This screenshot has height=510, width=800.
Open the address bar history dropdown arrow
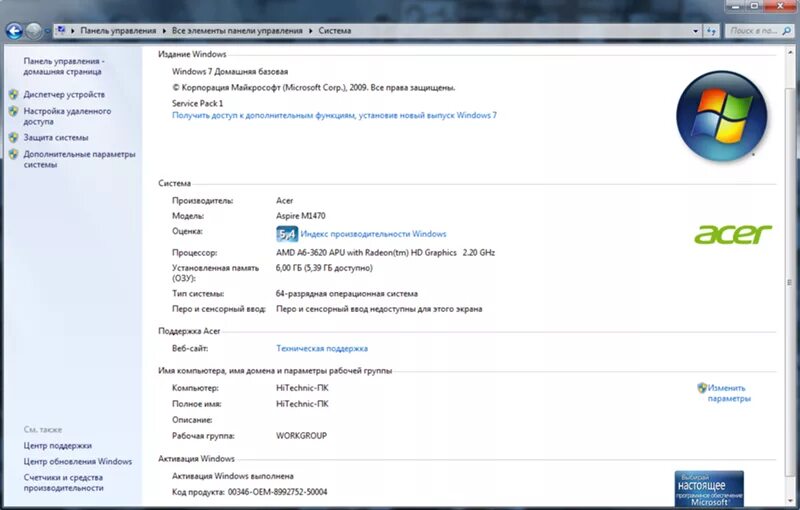pos(695,31)
